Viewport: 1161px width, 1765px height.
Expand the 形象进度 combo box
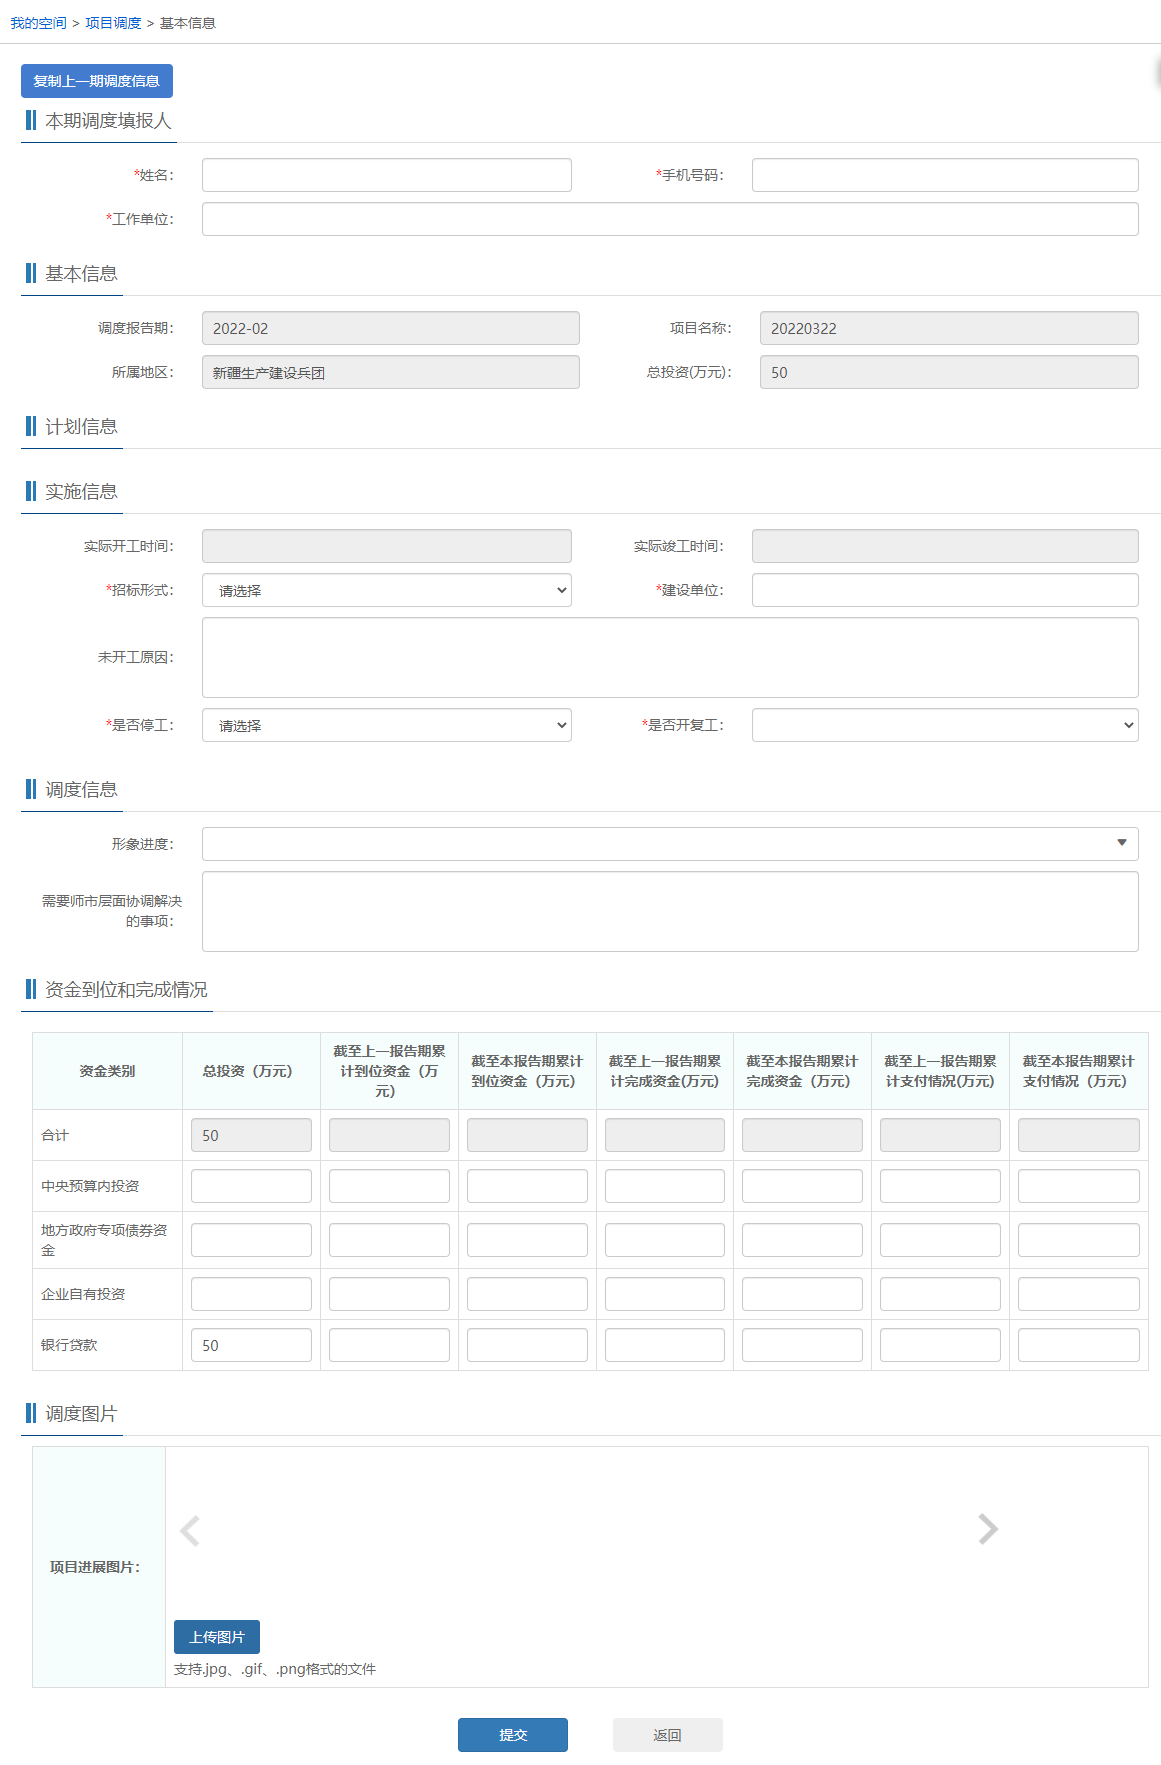click(669, 844)
